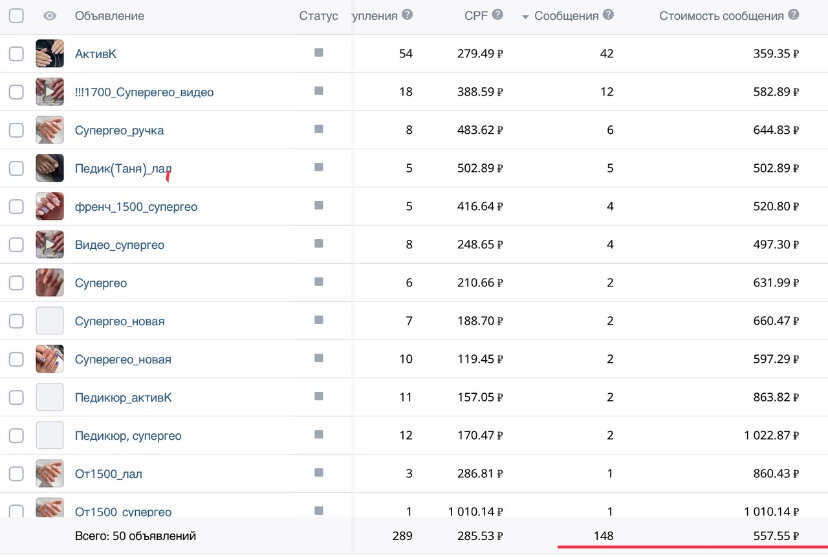Image resolution: width=828 pixels, height=557 pixels.
Task: Toggle status square of Суперегео_новая ad
Action: pyautogui.click(x=318, y=358)
